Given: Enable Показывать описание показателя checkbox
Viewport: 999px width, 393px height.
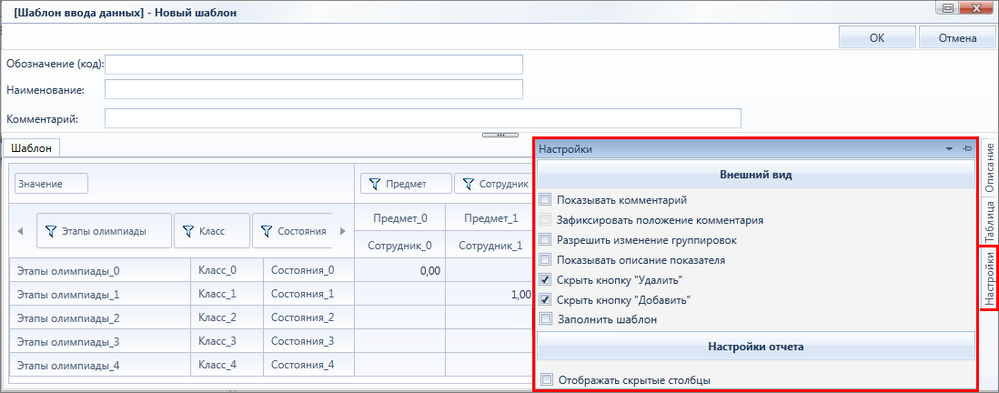Looking at the screenshot, I should (545, 260).
